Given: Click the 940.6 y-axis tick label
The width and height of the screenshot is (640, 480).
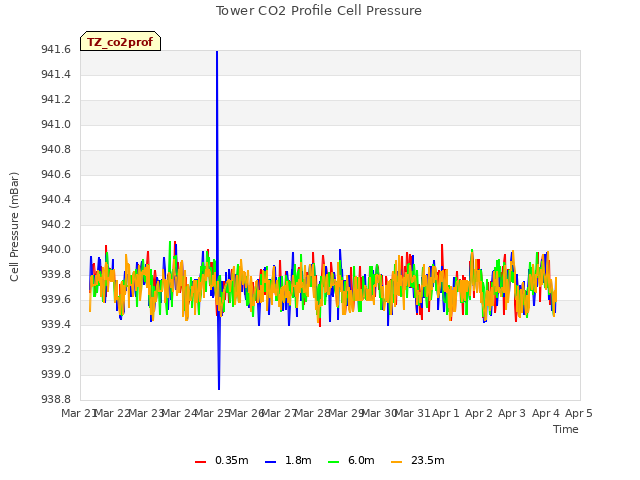Looking at the screenshot, I should point(56,174).
